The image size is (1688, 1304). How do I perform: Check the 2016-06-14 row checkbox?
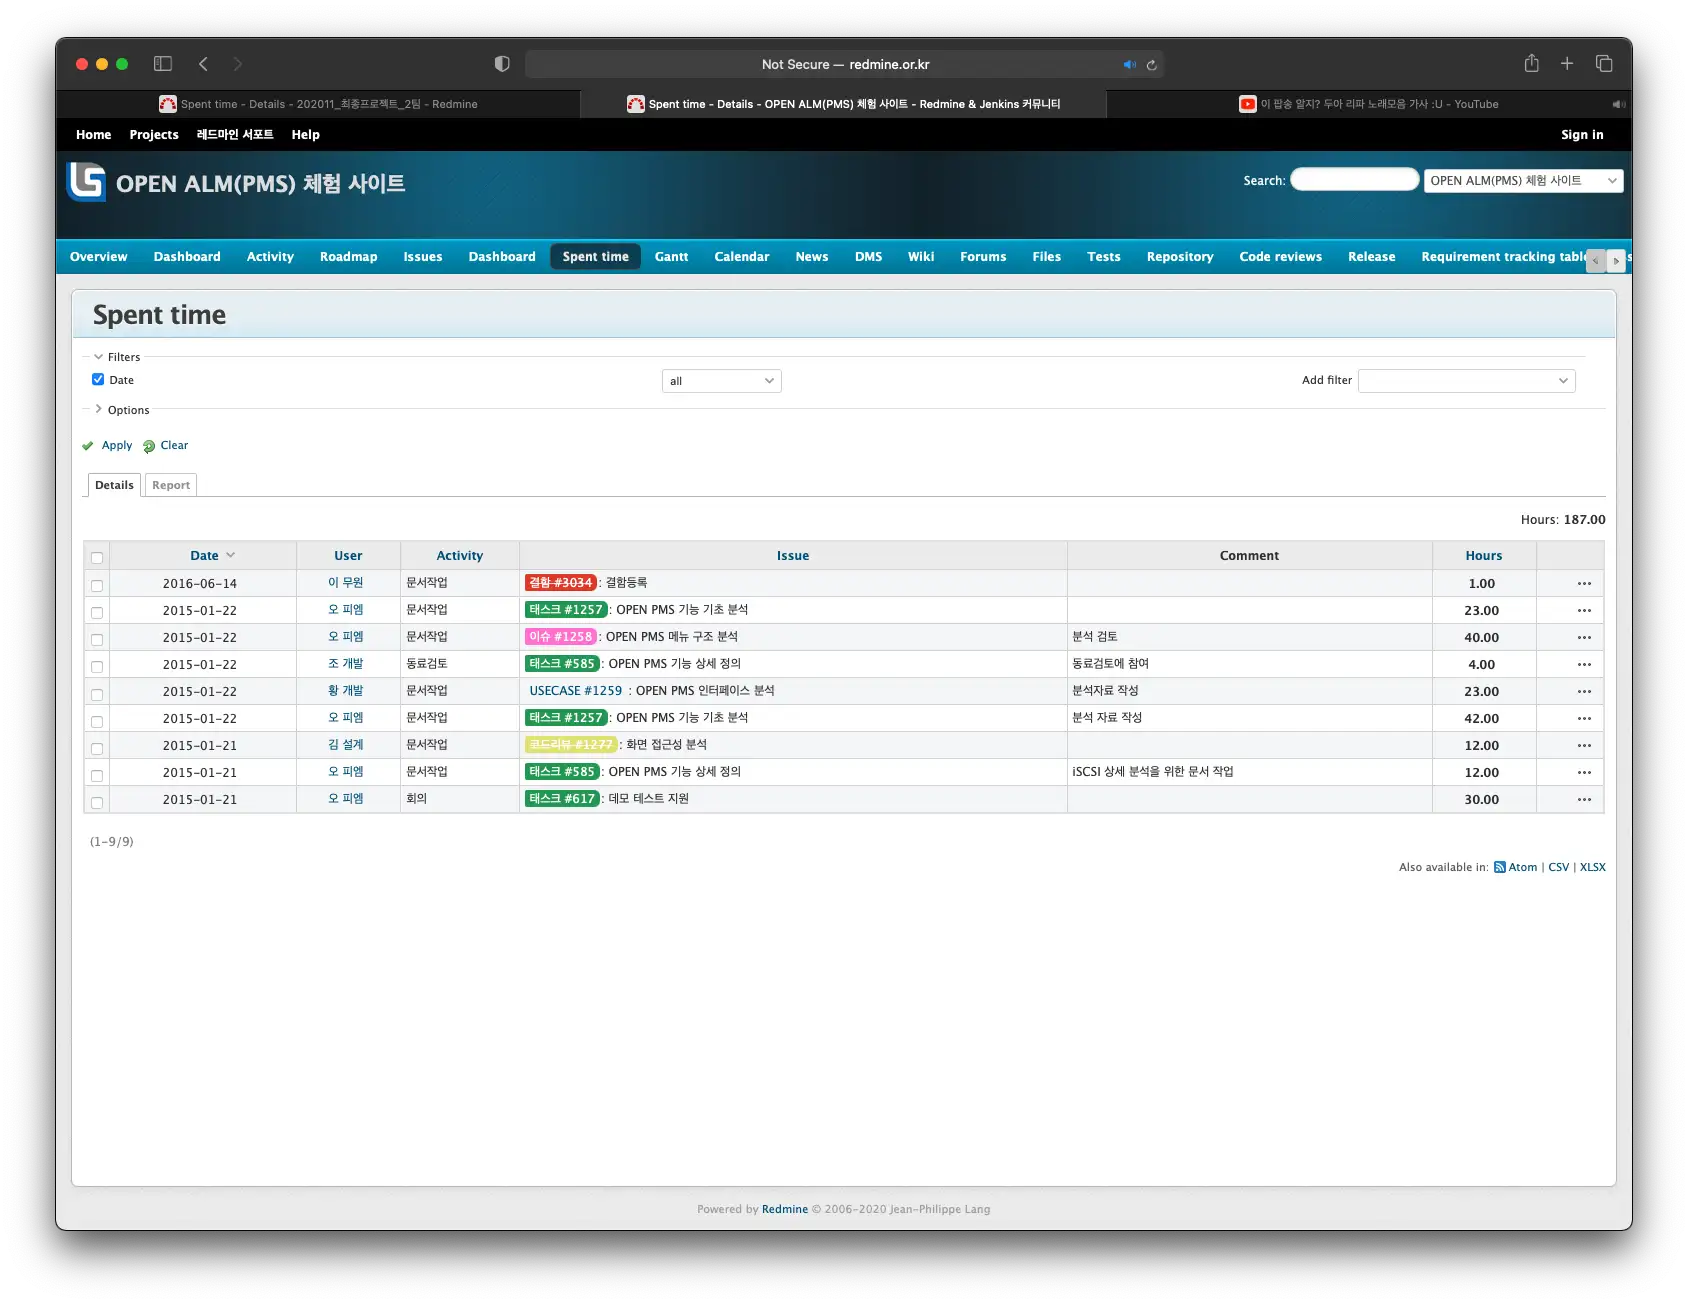pos(97,585)
